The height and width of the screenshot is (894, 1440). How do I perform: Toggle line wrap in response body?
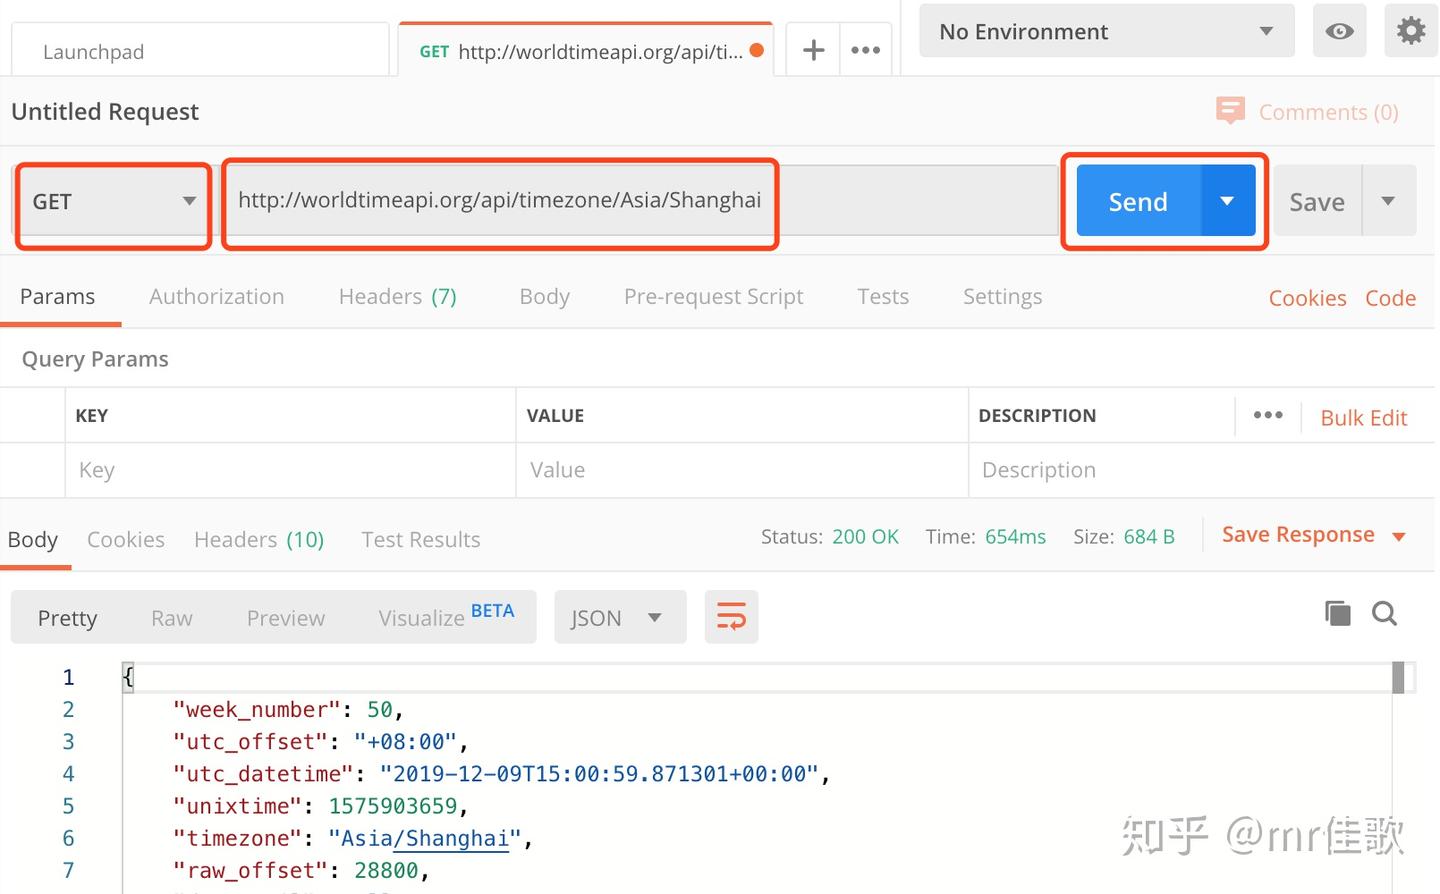click(x=731, y=616)
